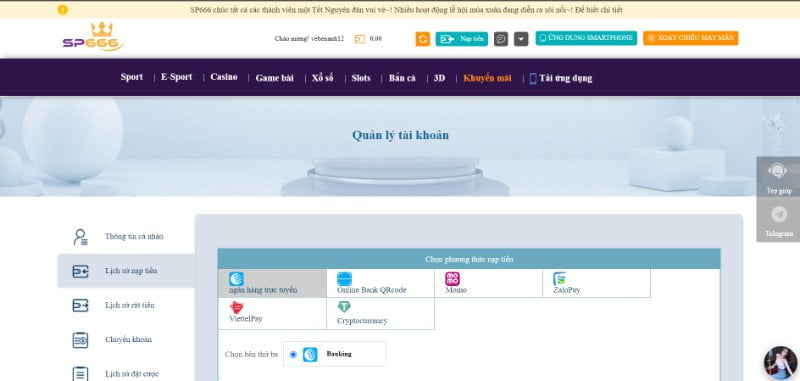Image resolution: width=800 pixels, height=381 pixels.
Task: Click the username vebenanh12 greeting
Action: 309,39
